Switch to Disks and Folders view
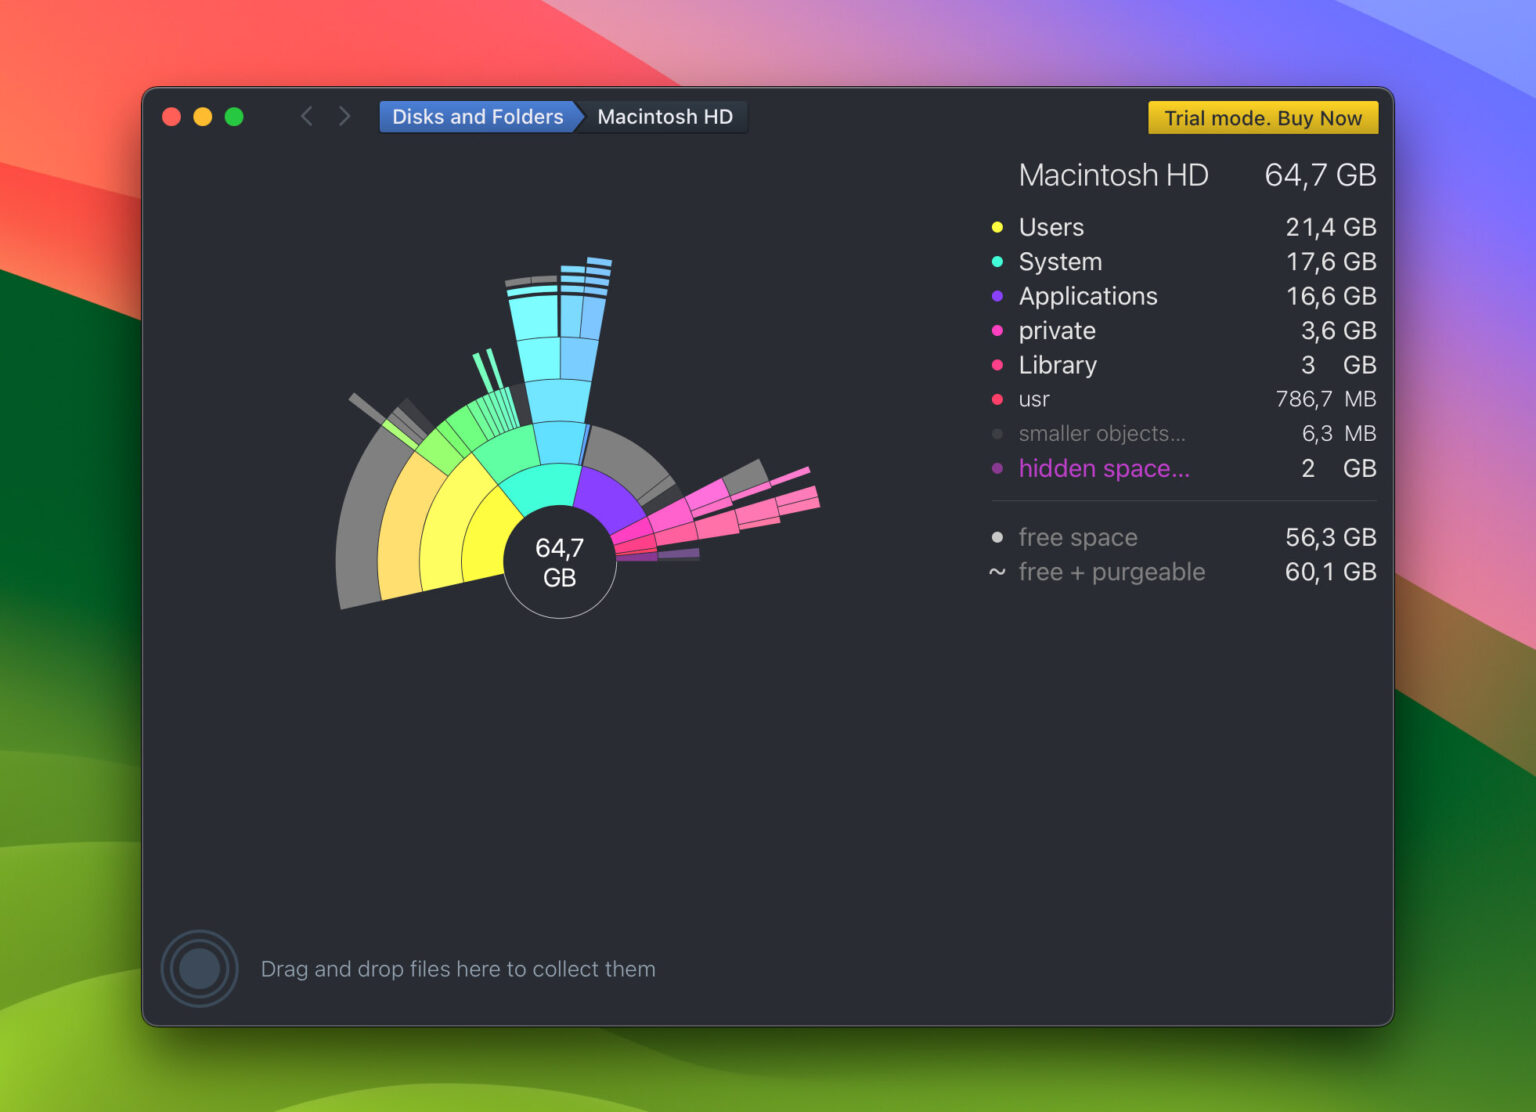 pyautogui.click(x=477, y=116)
